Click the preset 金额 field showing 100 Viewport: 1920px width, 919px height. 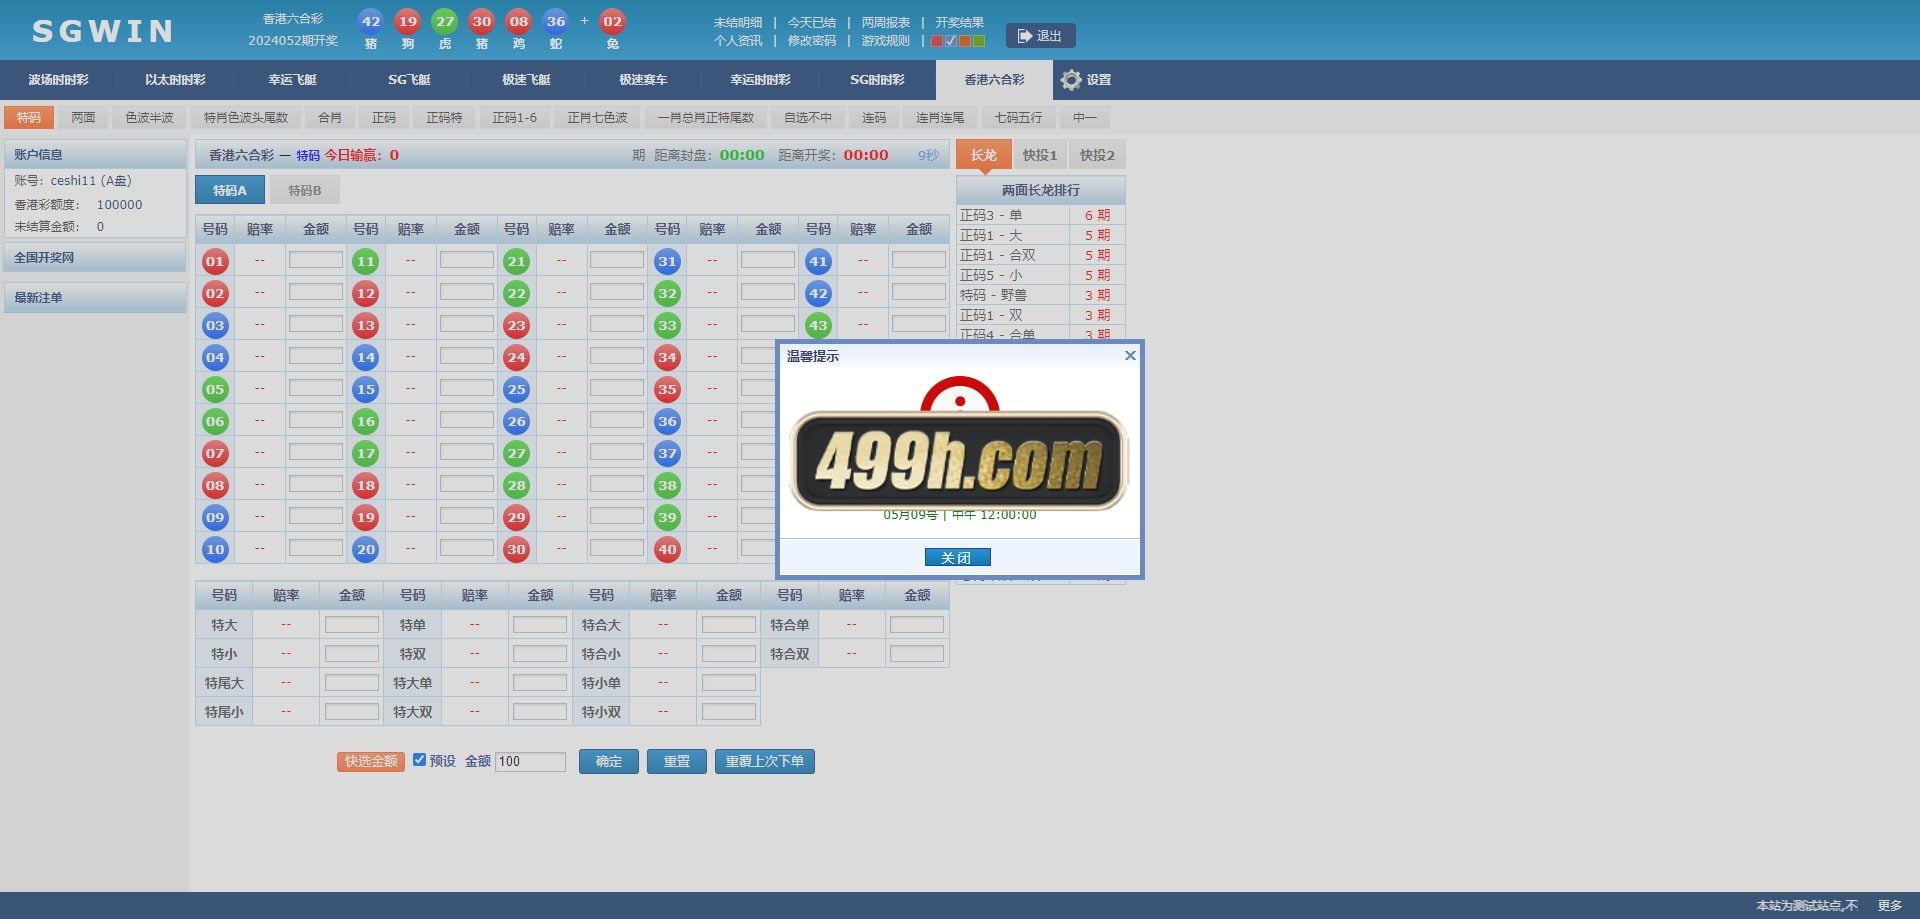point(530,761)
